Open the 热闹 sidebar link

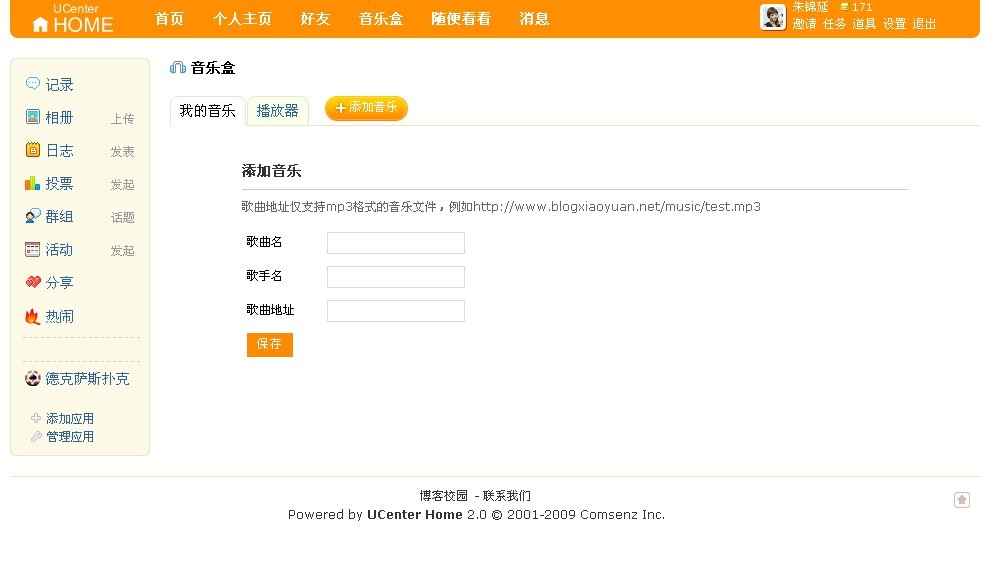click(x=59, y=316)
